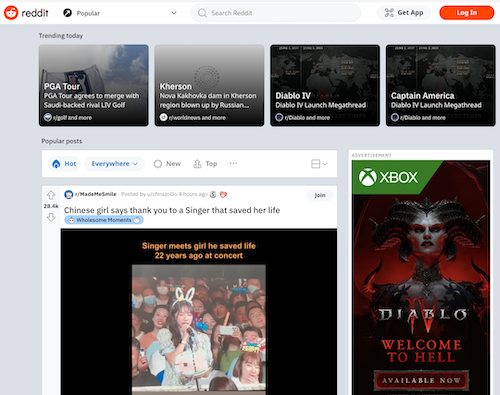Click the card view layout icon
500x395 pixels.
pyautogui.click(x=315, y=164)
